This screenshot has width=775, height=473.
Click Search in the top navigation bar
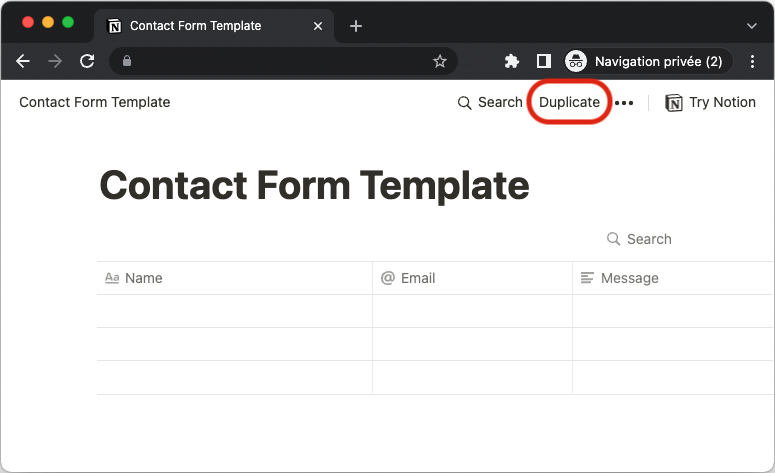pos(490,102)
